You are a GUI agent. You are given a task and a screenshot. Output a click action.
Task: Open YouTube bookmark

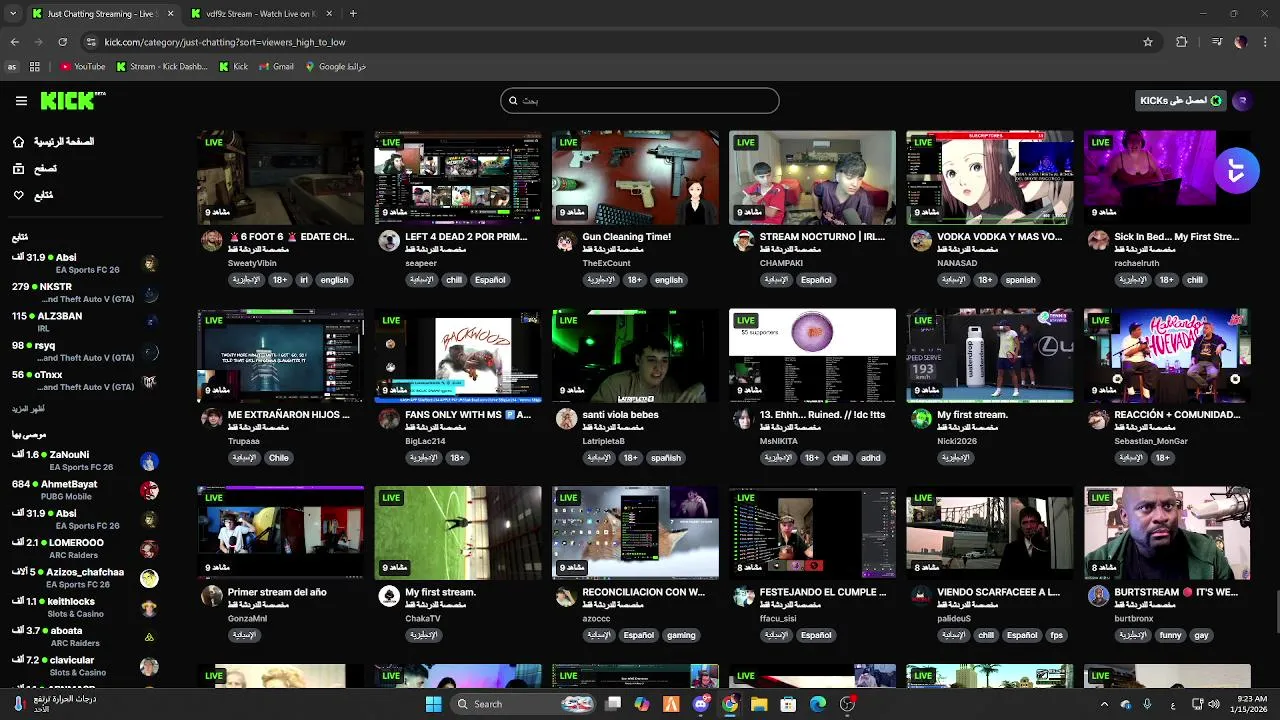tap(82, 67)
